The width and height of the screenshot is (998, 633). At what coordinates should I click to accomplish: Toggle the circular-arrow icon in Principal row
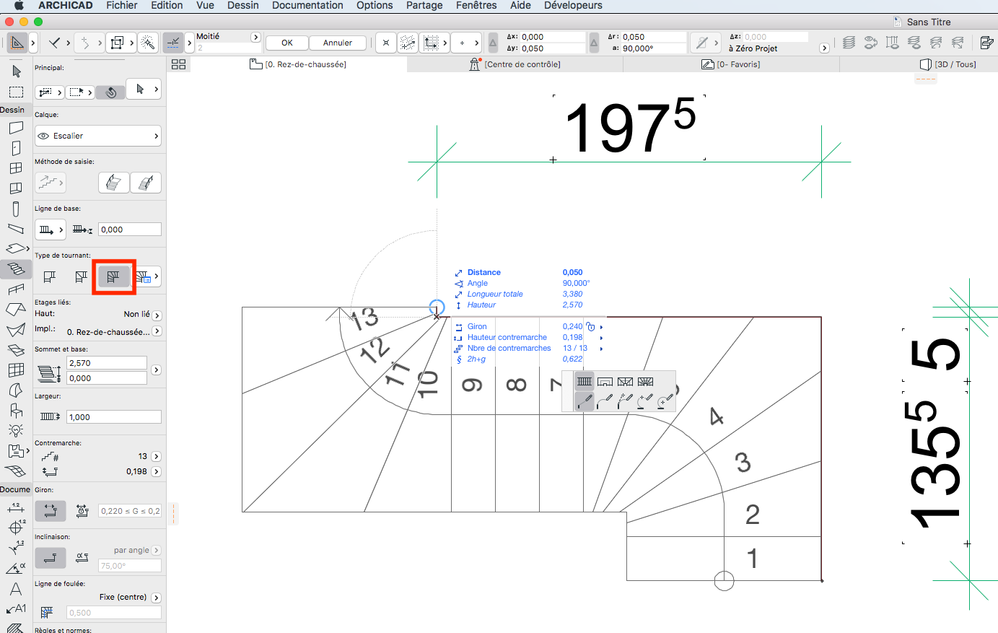[x=111, y=92]
